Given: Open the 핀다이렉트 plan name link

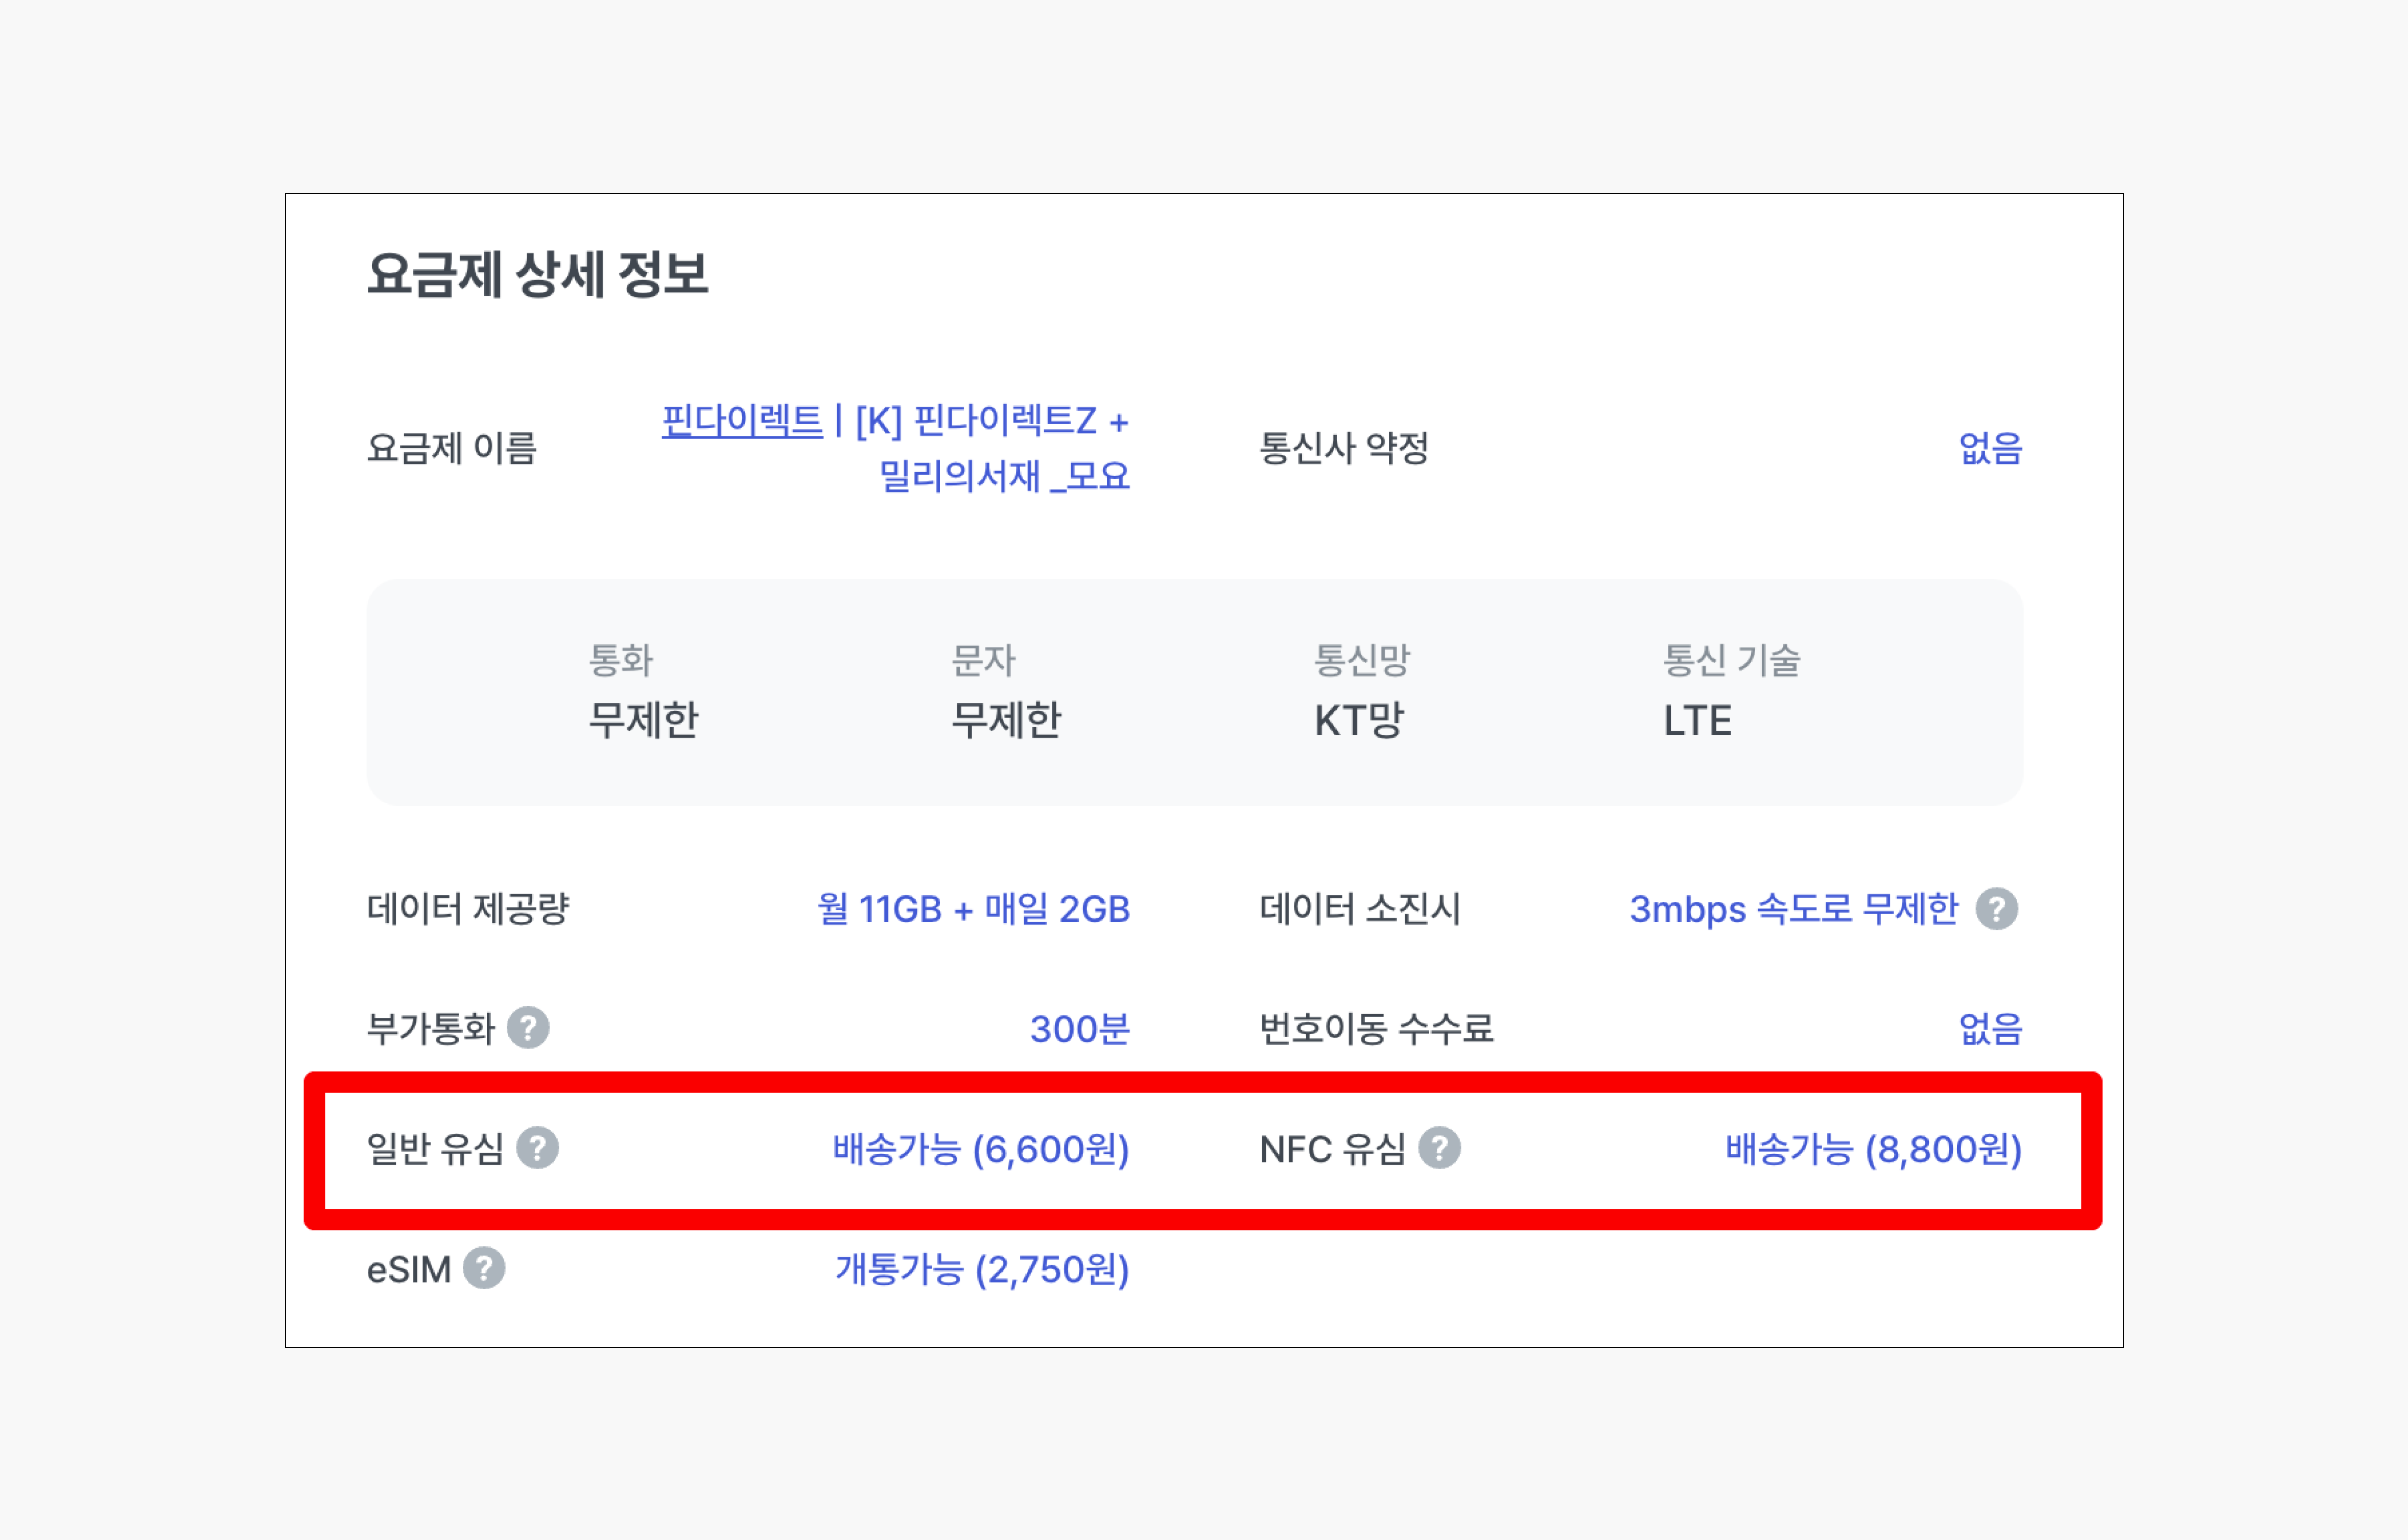Looking at the screenshot, I should 742,420.
